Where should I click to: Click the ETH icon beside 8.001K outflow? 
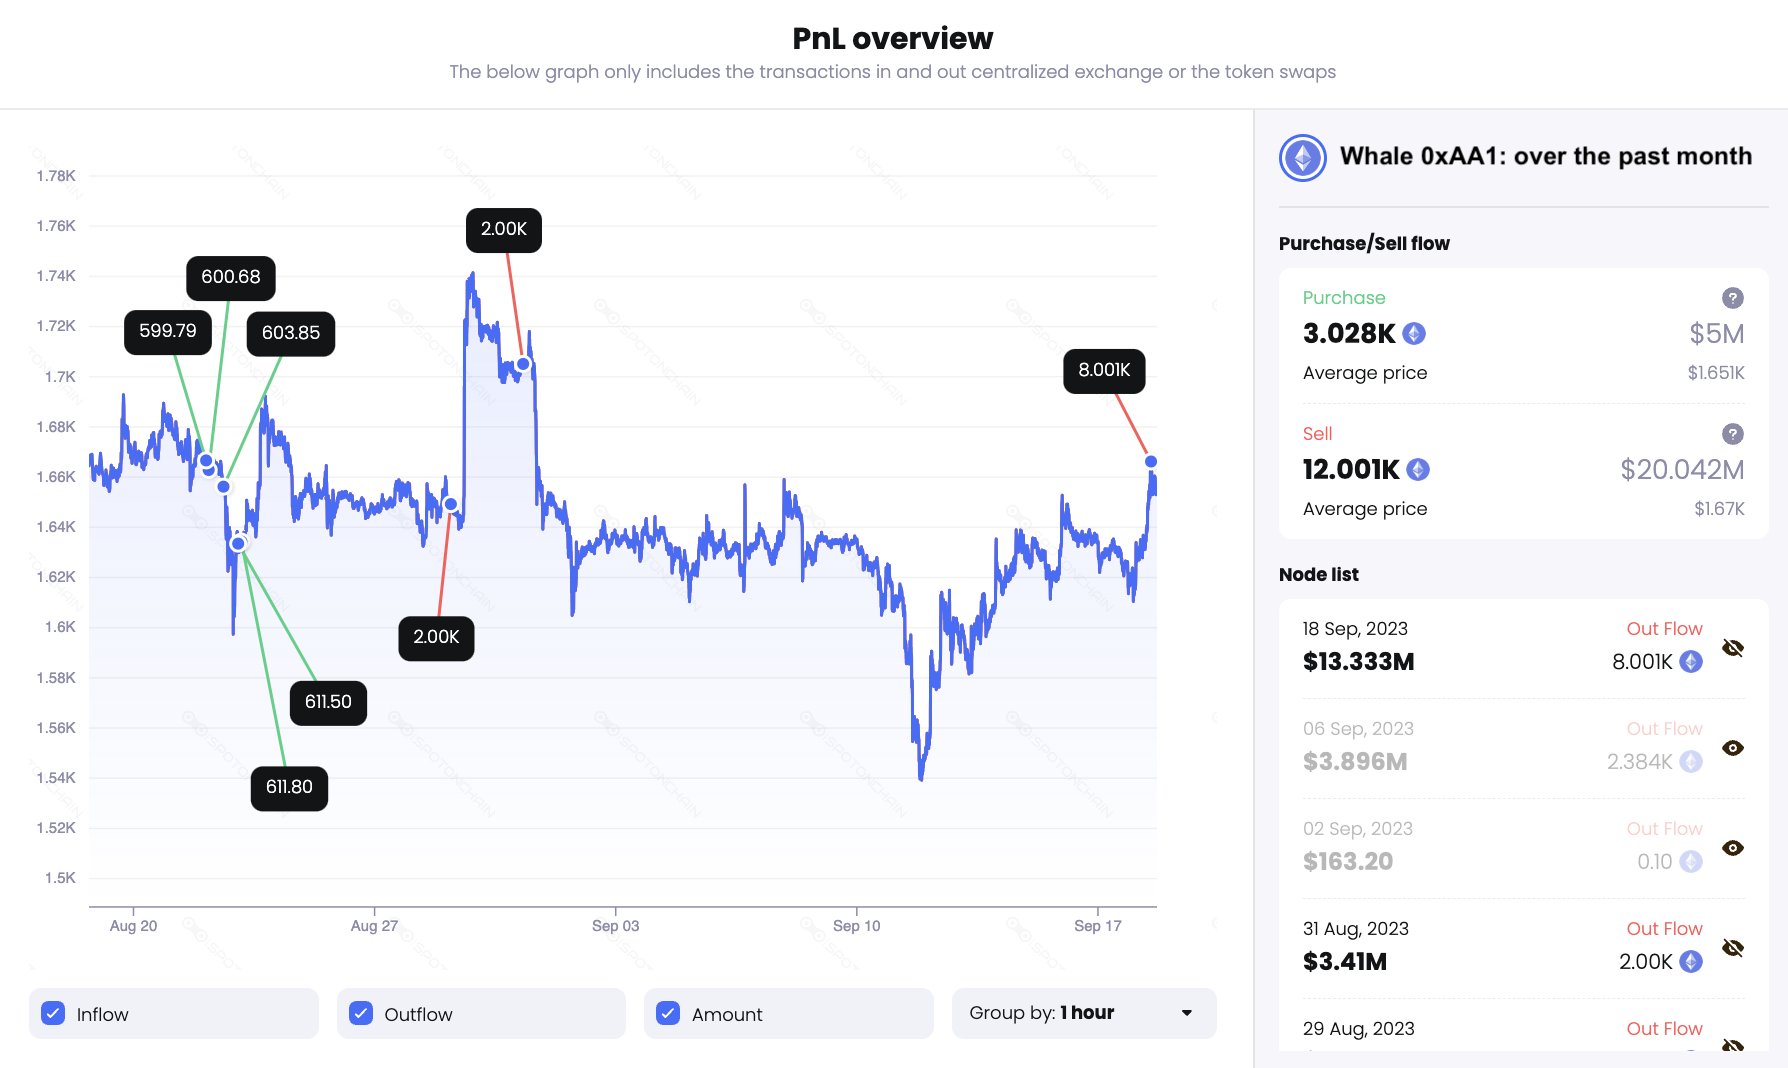1691,662
